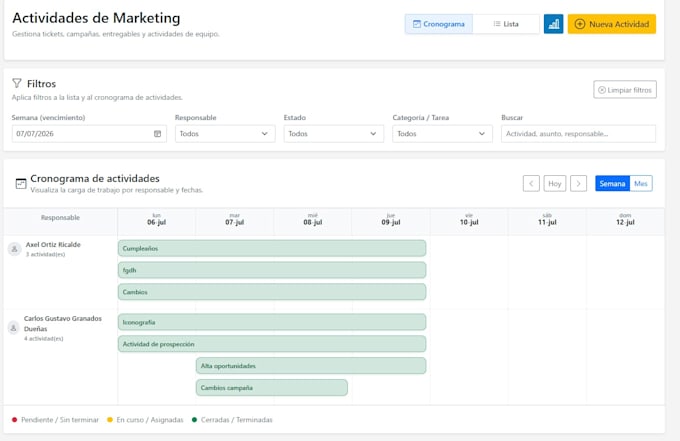Screen dimensions: 680x441
Task: Jump to today with the Hoy button
Action: (555, 183)
